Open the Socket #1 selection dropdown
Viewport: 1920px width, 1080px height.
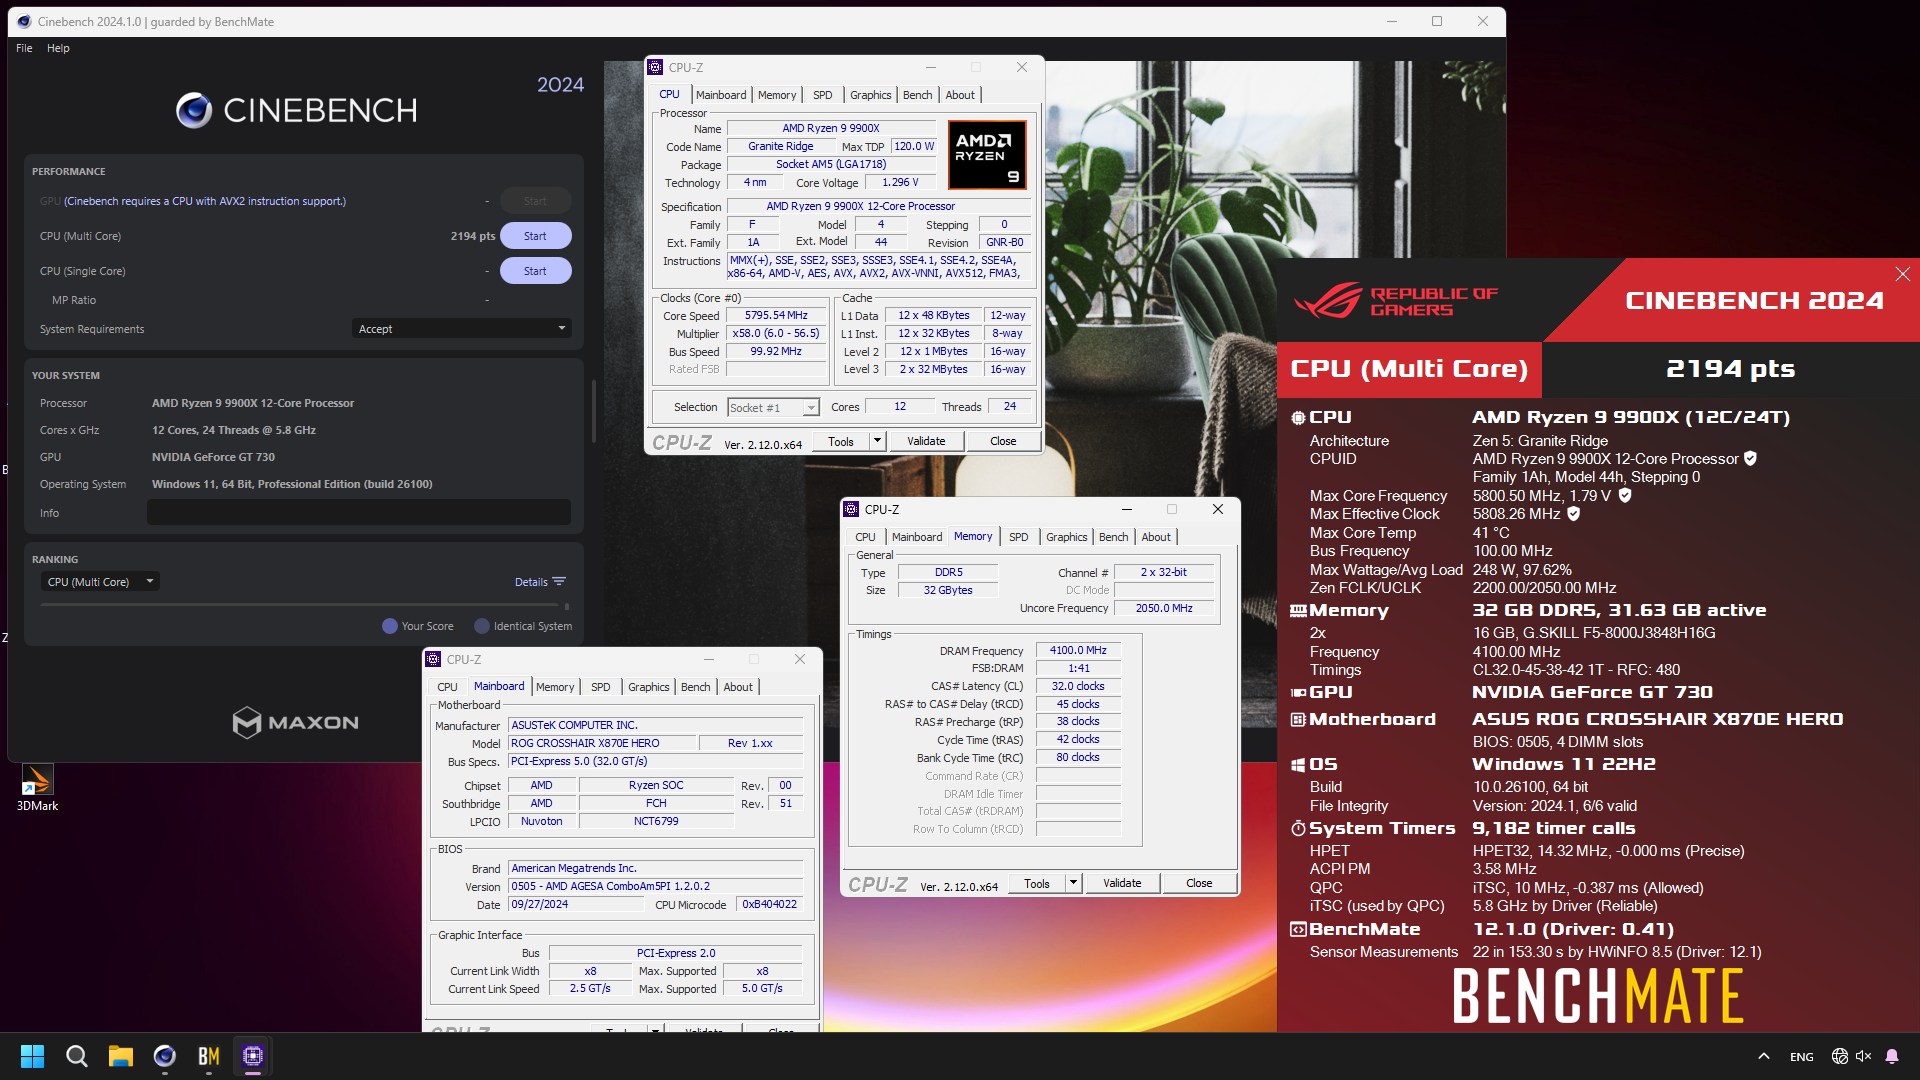pyautogui.click(x=773, y=407)
